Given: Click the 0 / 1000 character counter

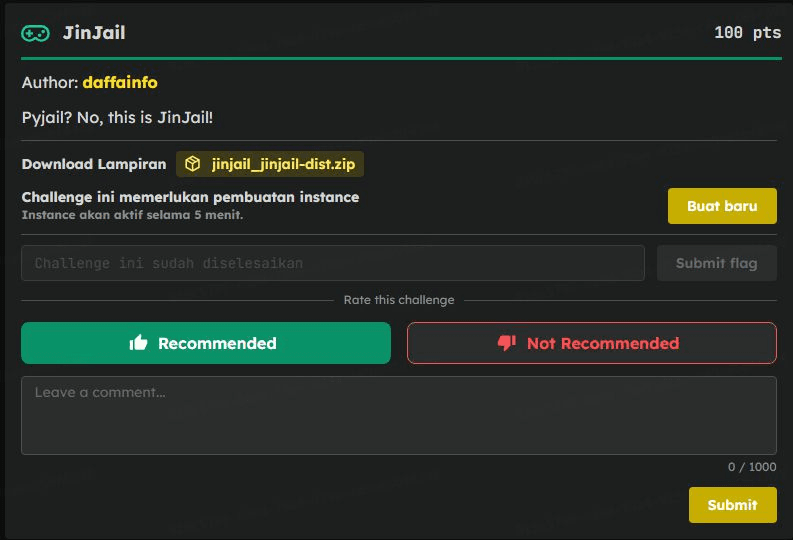Looking at the screenshot, I should [751, 467].
